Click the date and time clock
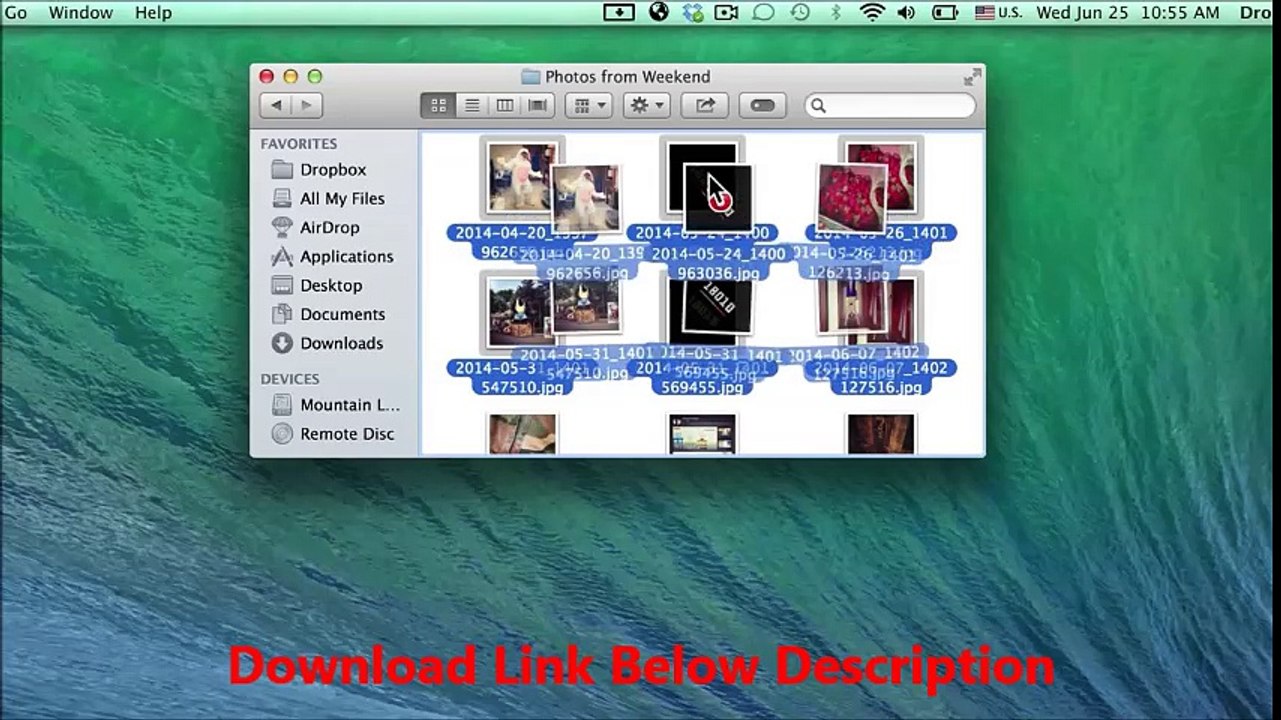Screen dimensions: 1281x720 pos(1128,13)
